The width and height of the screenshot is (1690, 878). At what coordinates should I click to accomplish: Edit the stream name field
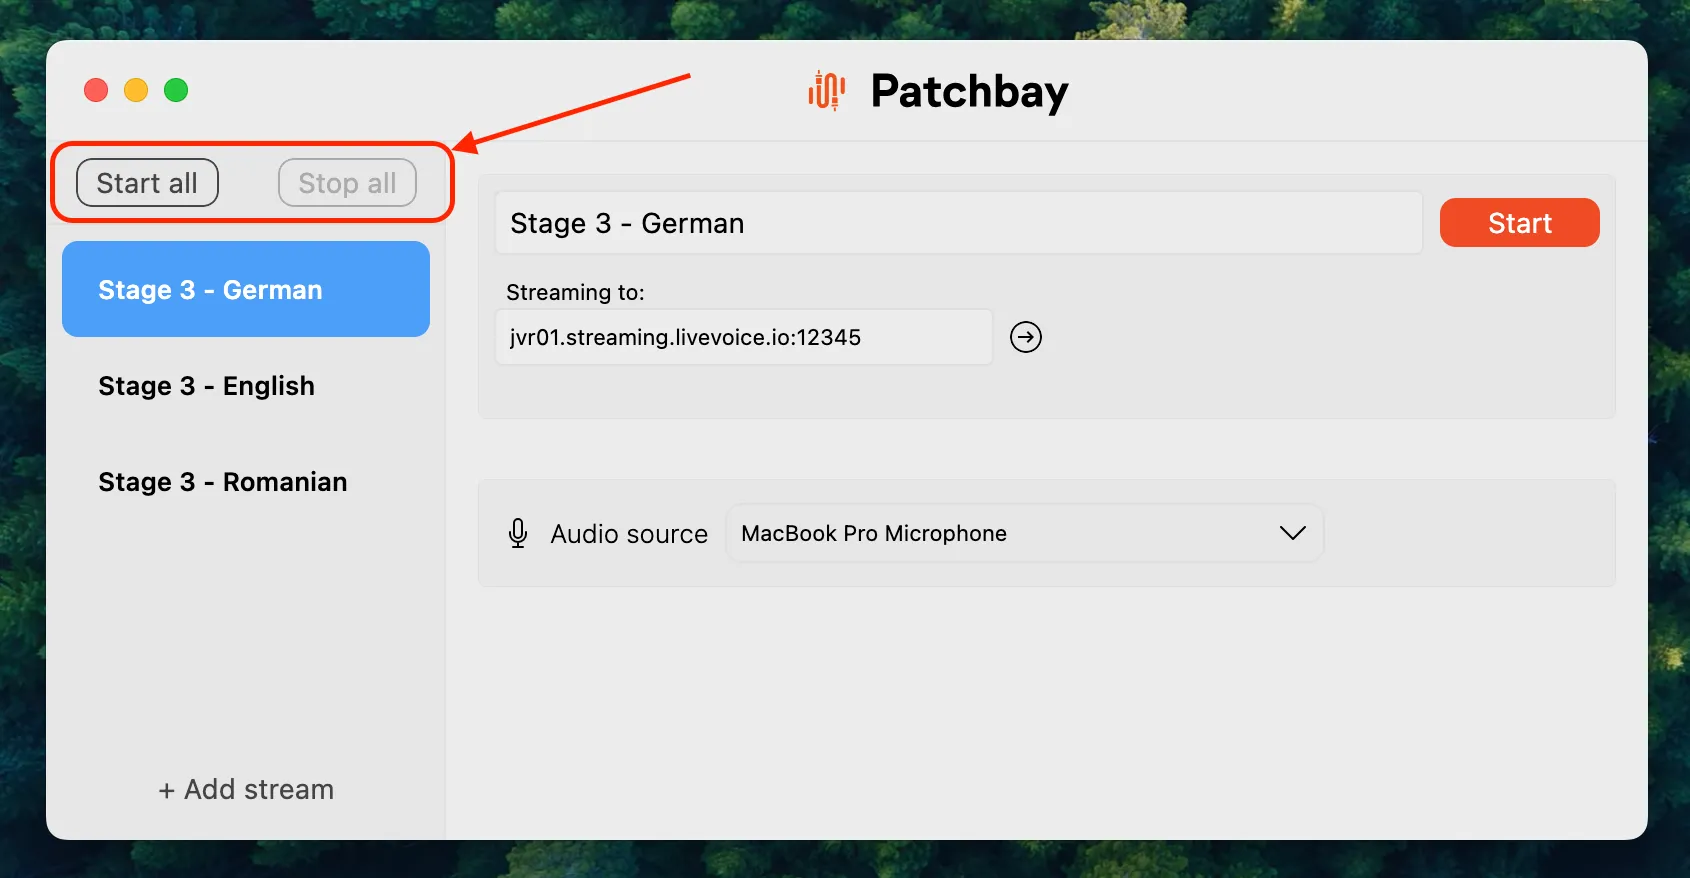[x=958, y=223]
